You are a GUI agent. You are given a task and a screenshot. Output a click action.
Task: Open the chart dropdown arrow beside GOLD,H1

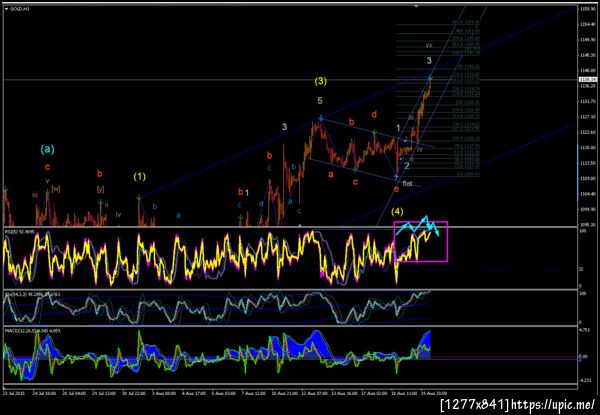[7, 8]
